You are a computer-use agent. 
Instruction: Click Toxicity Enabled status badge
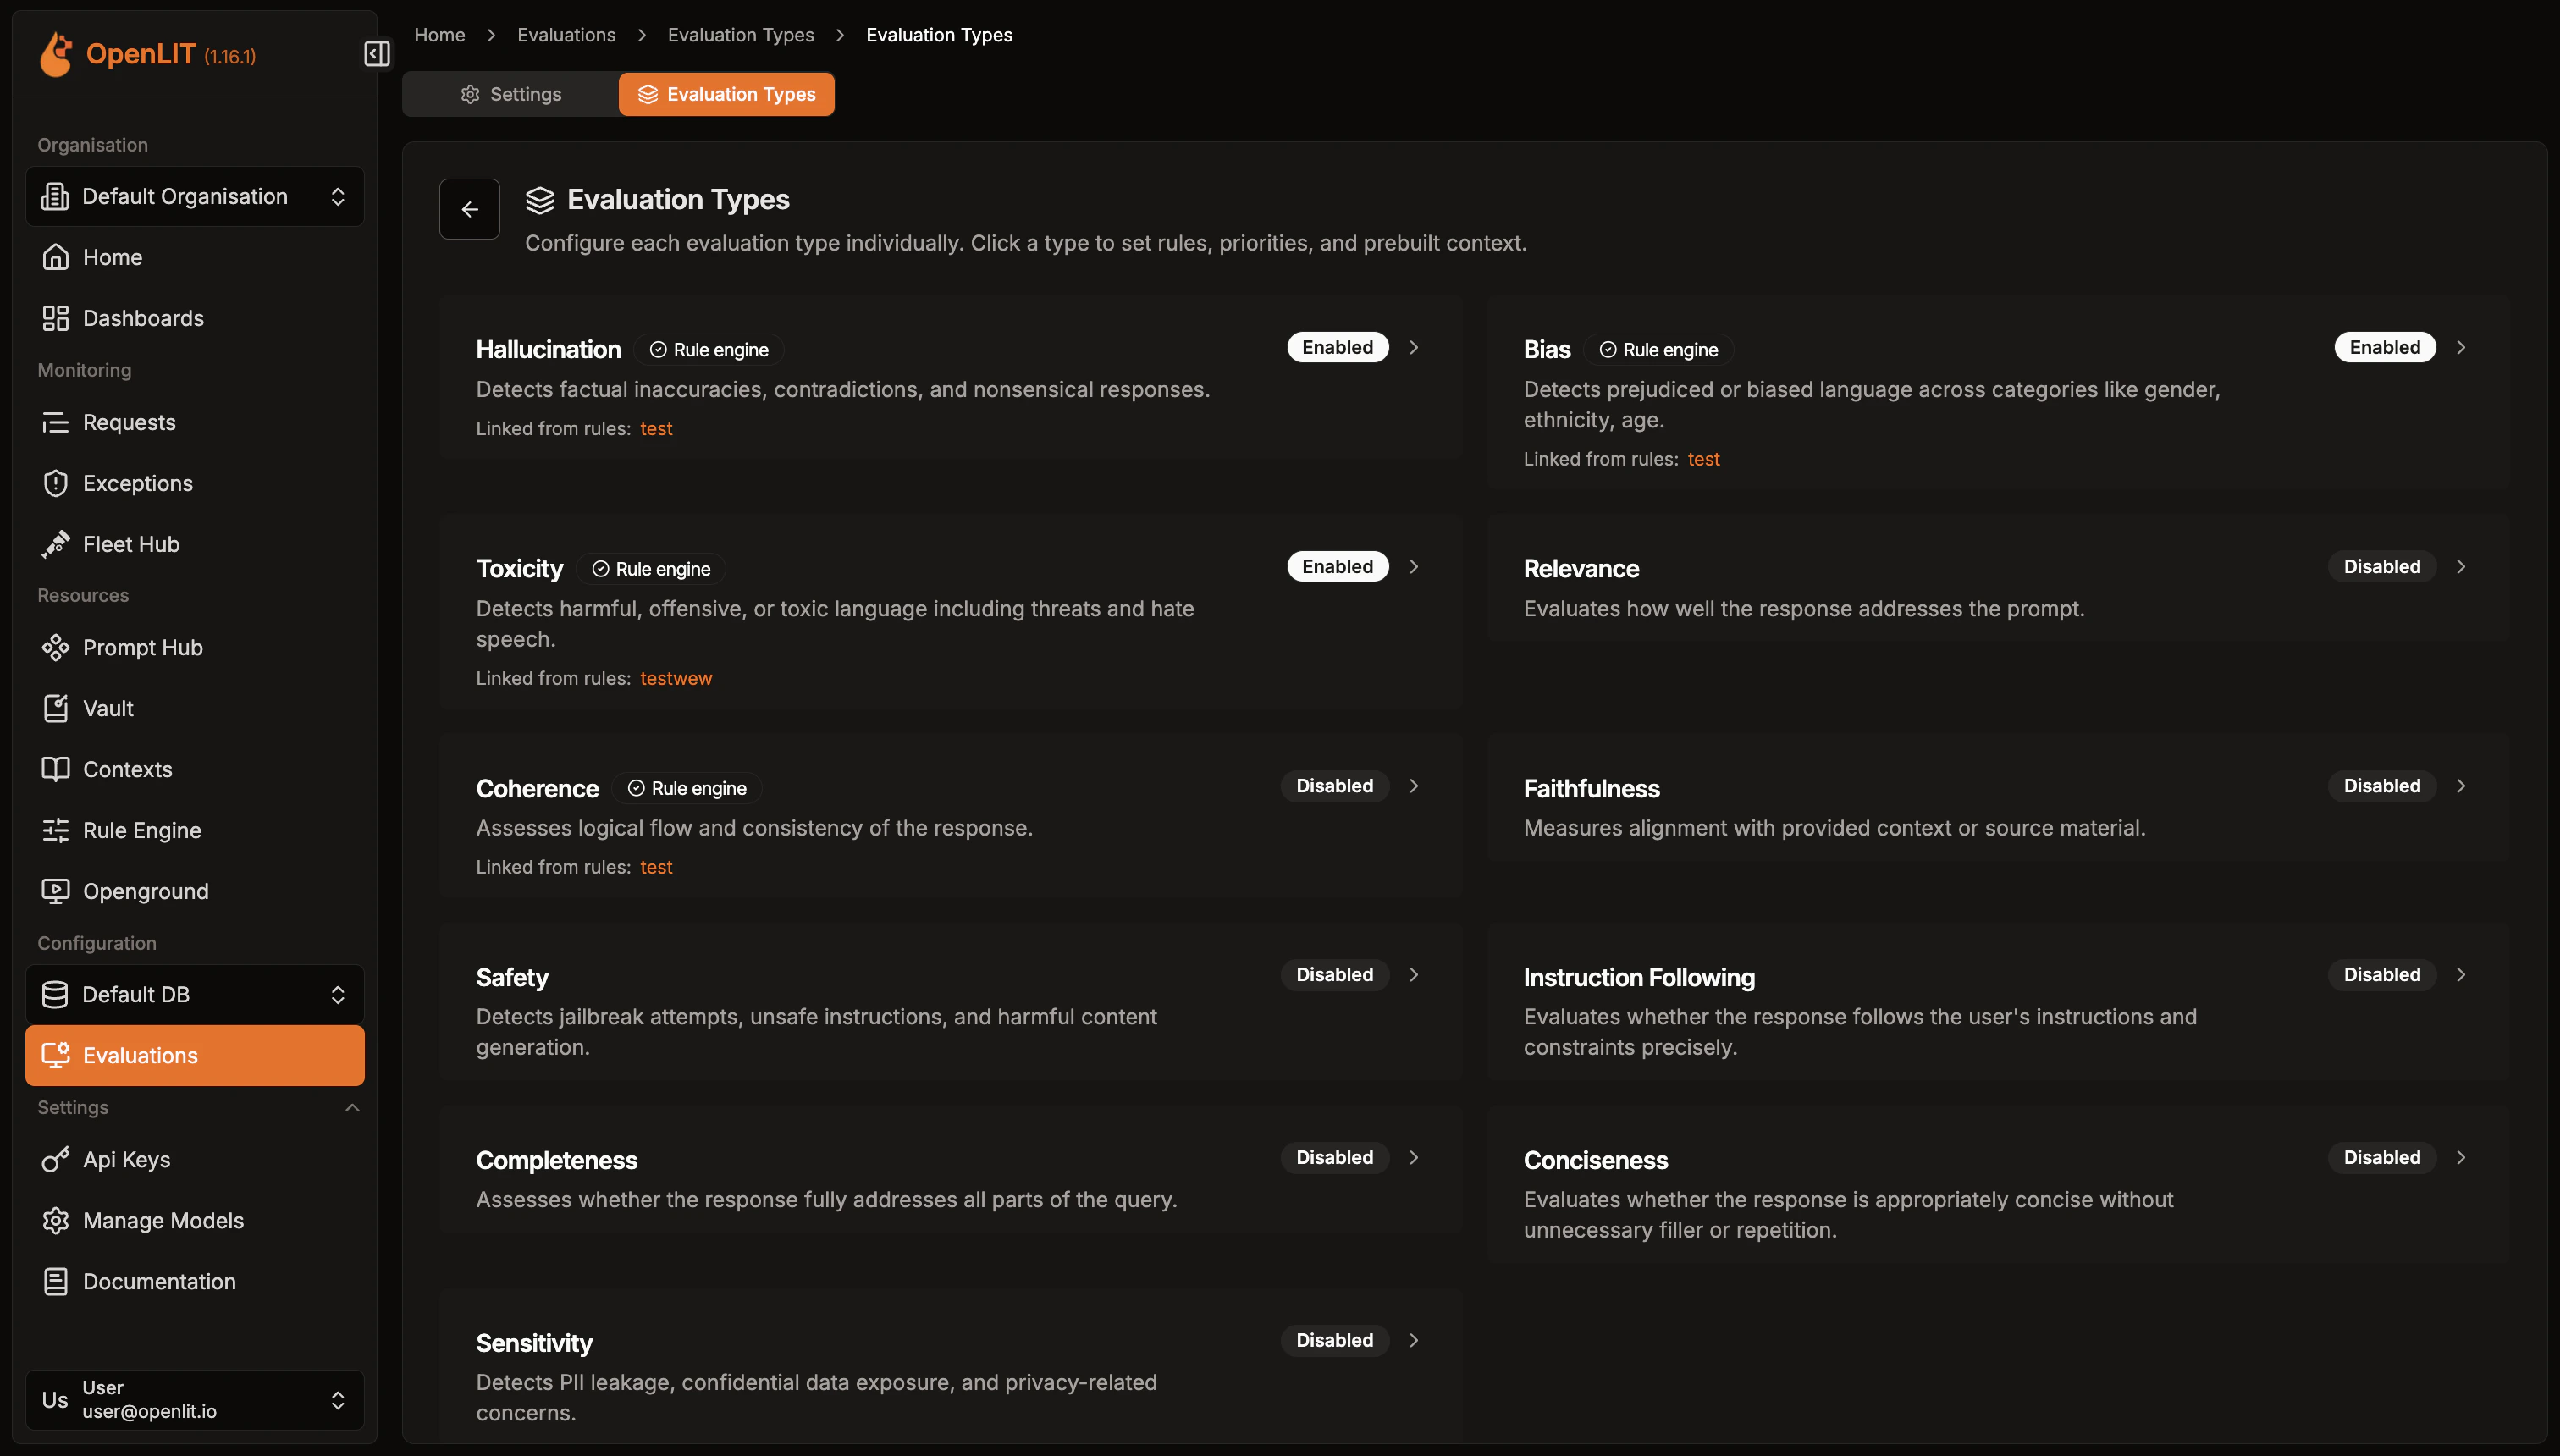1337,567
